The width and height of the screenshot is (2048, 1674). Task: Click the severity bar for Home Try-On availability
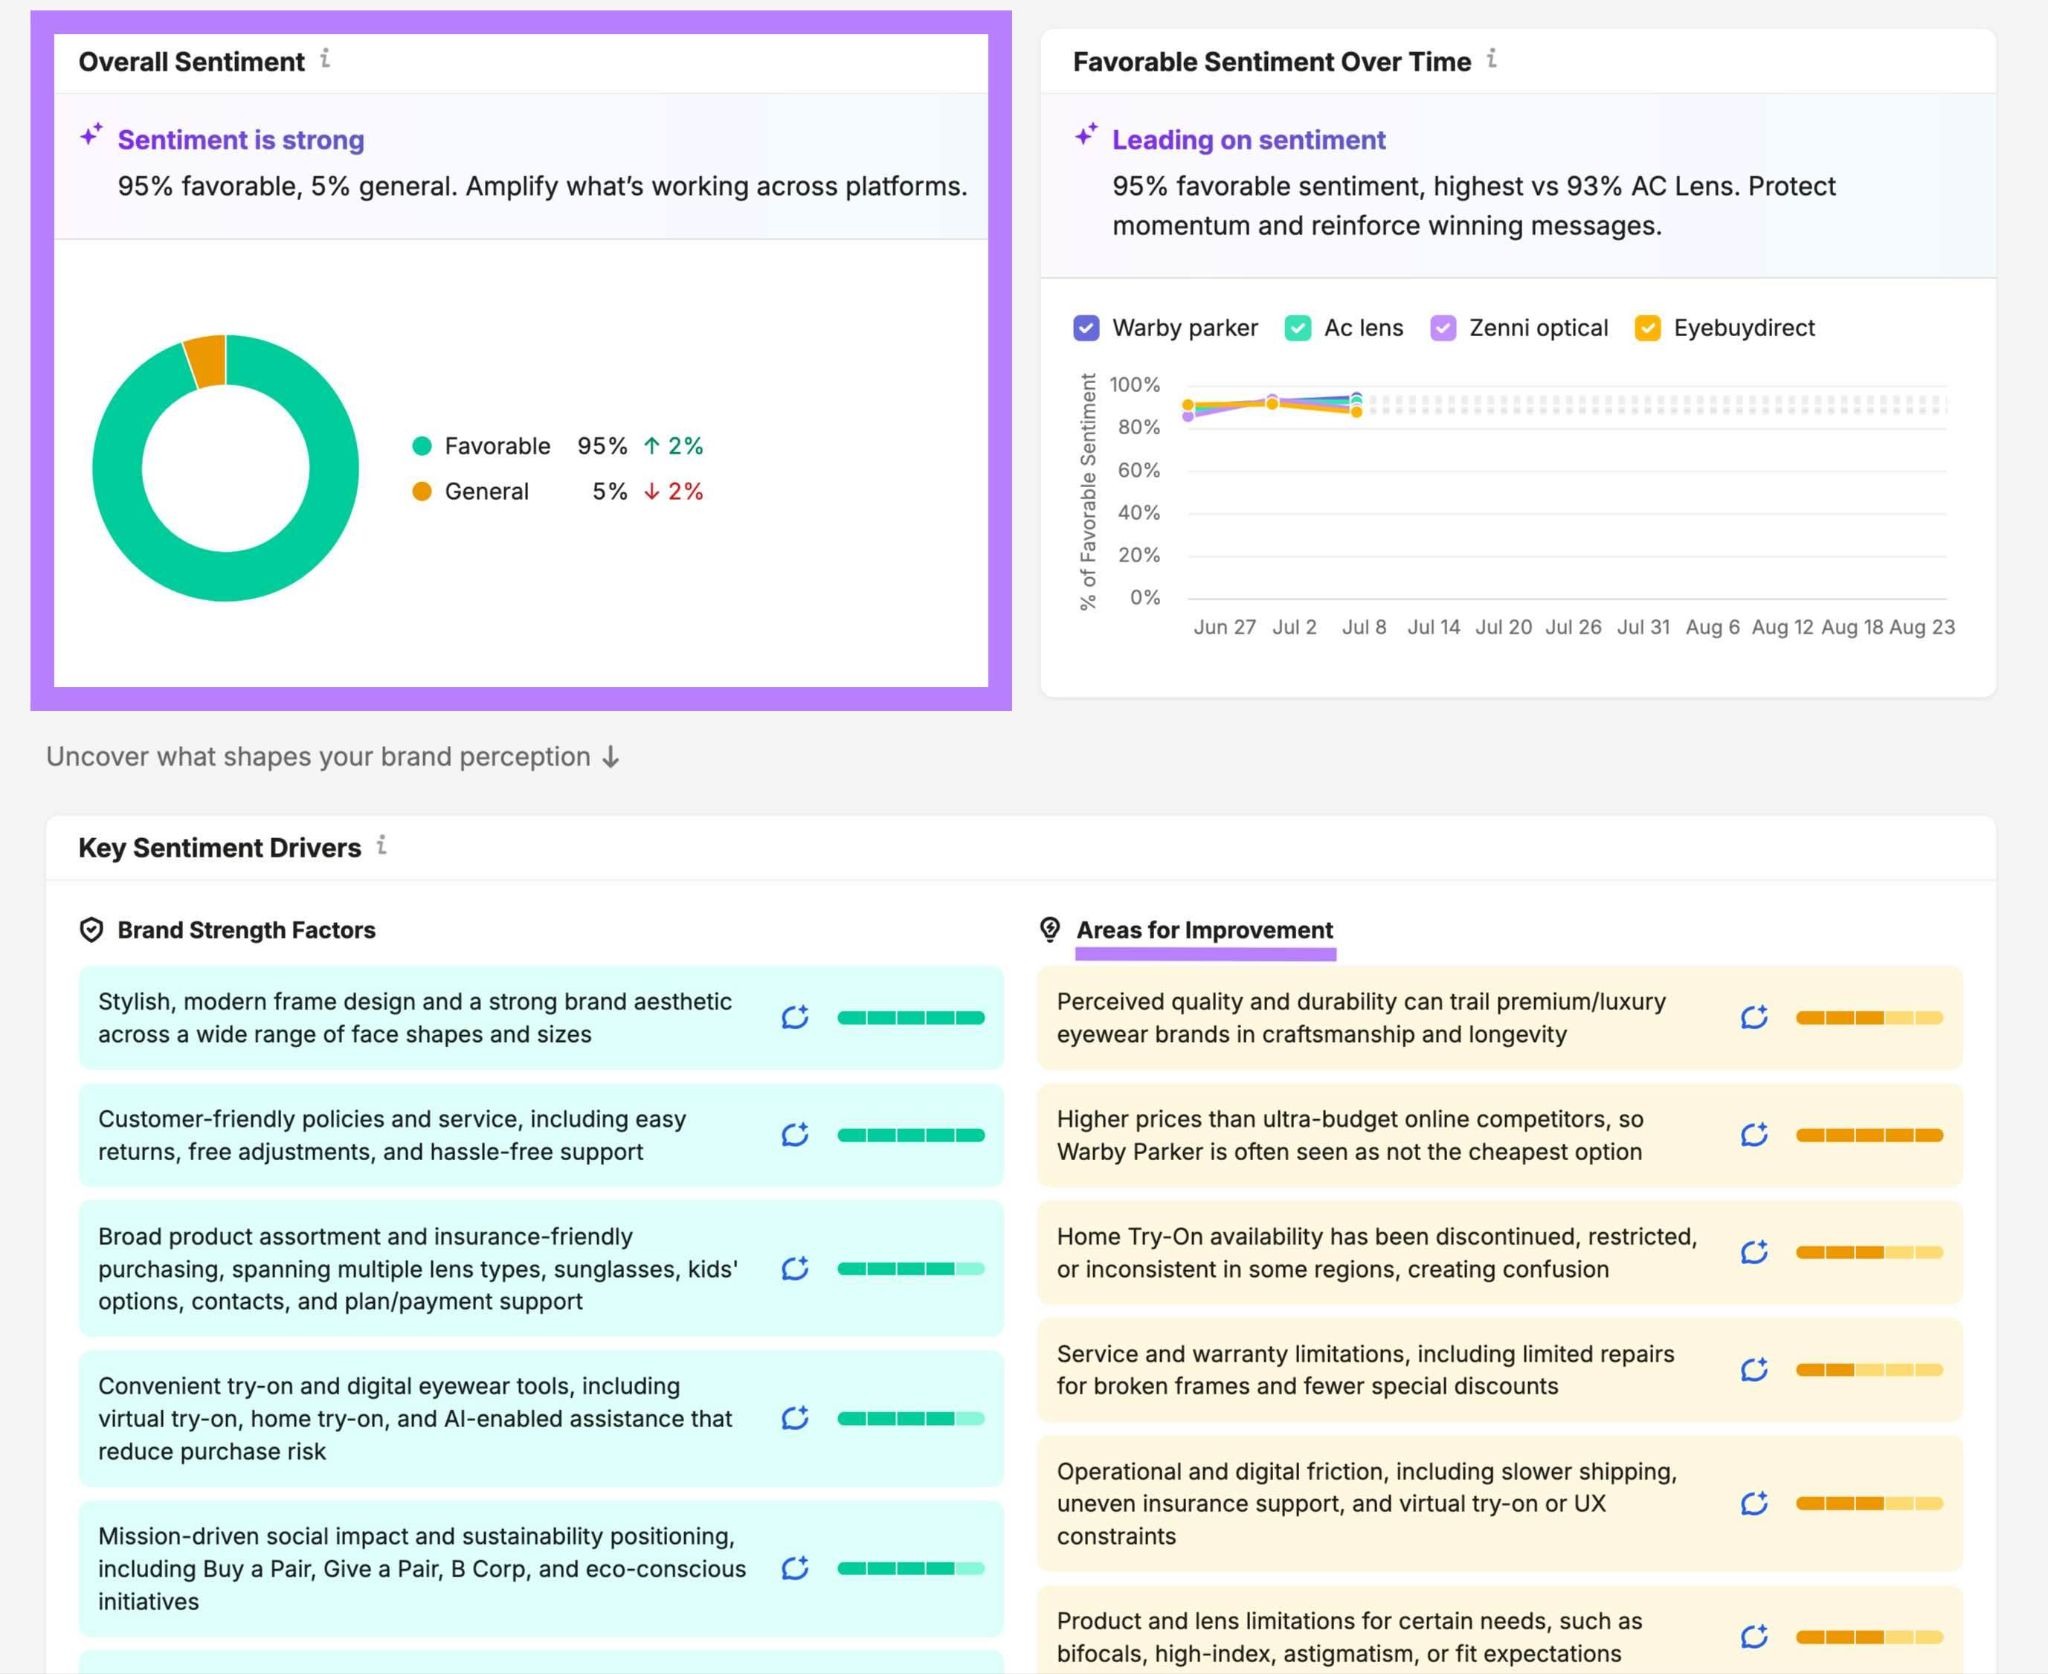pos(1869,1253)
